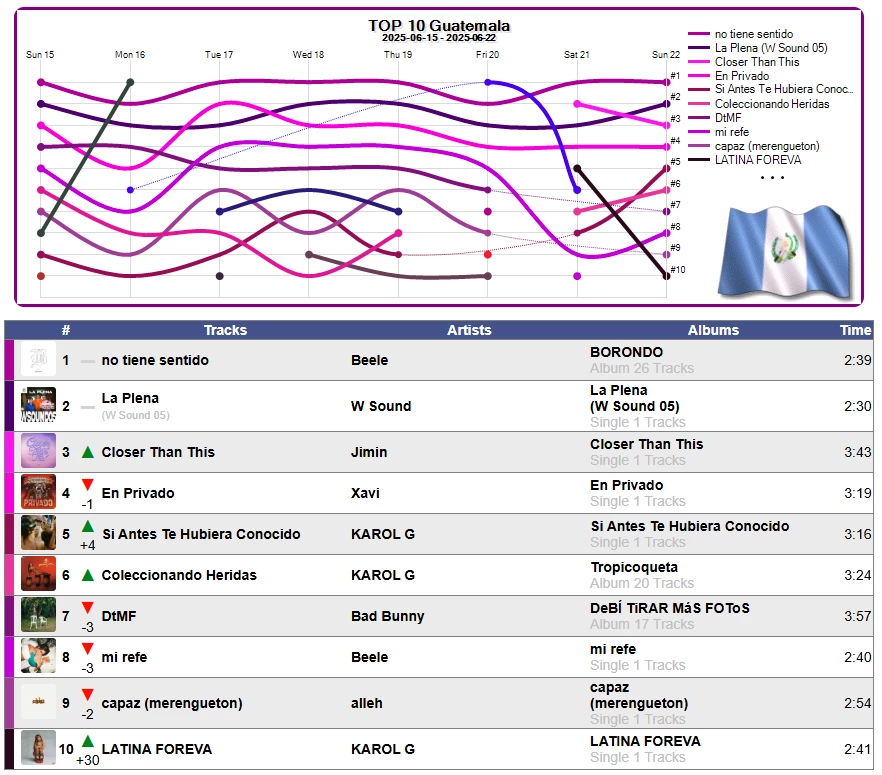
Task: Click the BORONDO album name
Action: coord(626,352)
